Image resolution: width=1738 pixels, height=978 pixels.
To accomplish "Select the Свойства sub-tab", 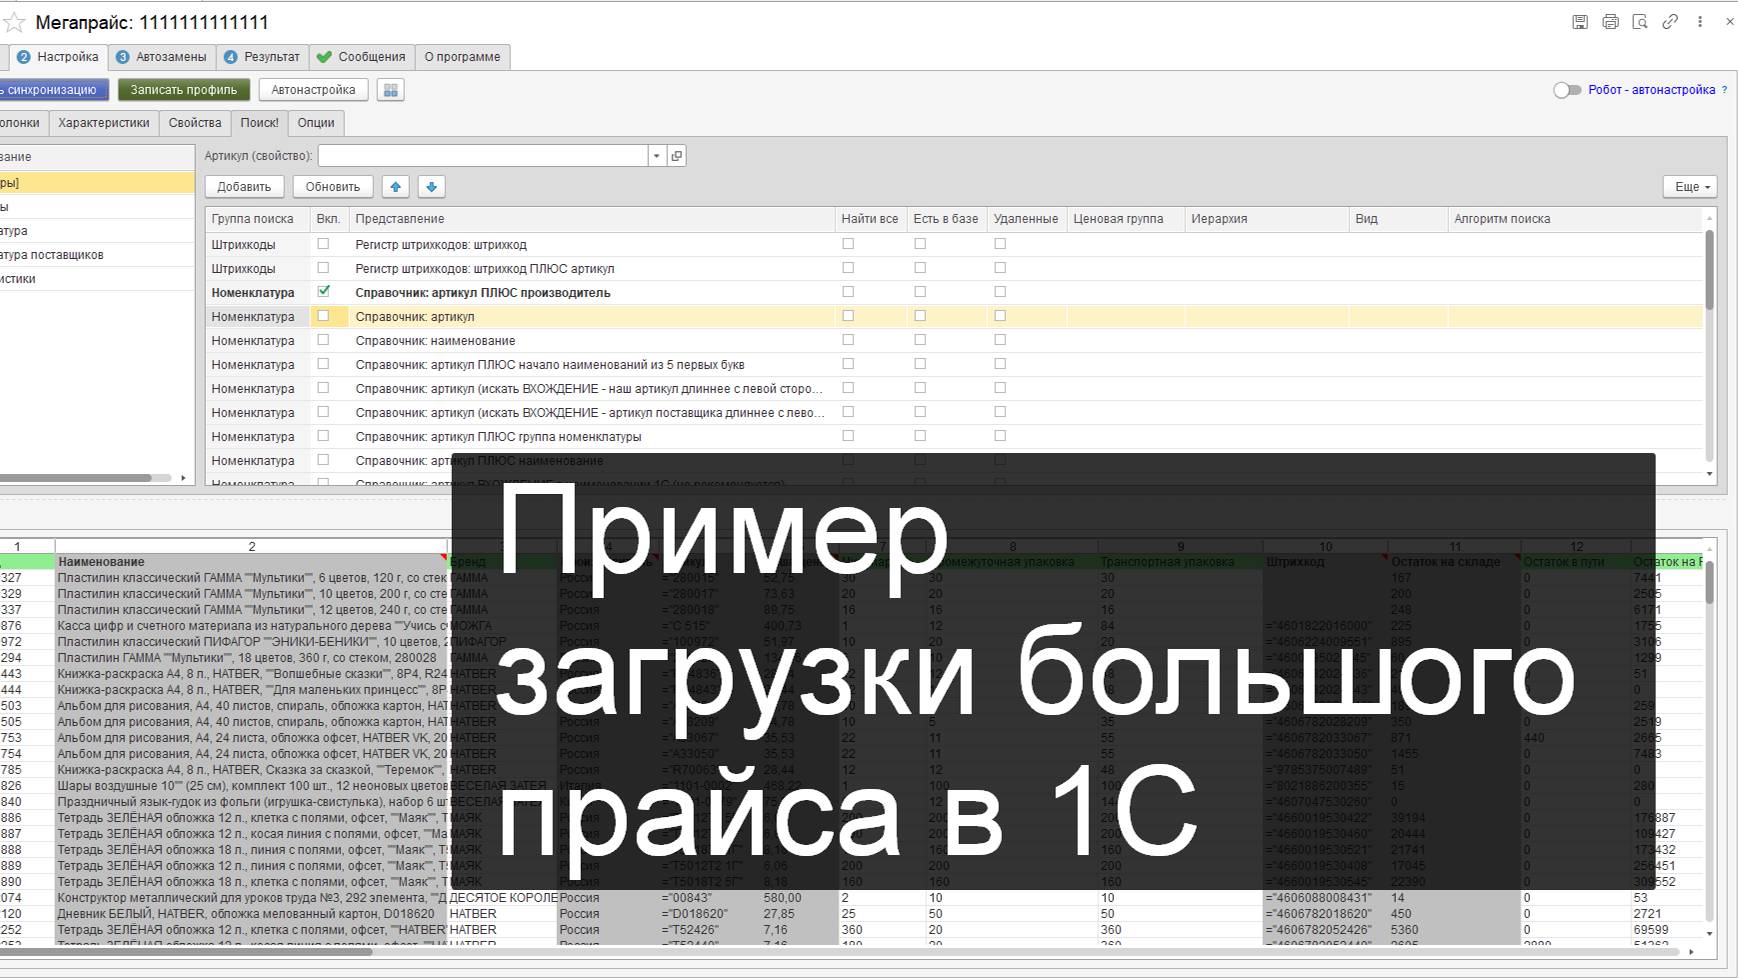I will point(195,123).
